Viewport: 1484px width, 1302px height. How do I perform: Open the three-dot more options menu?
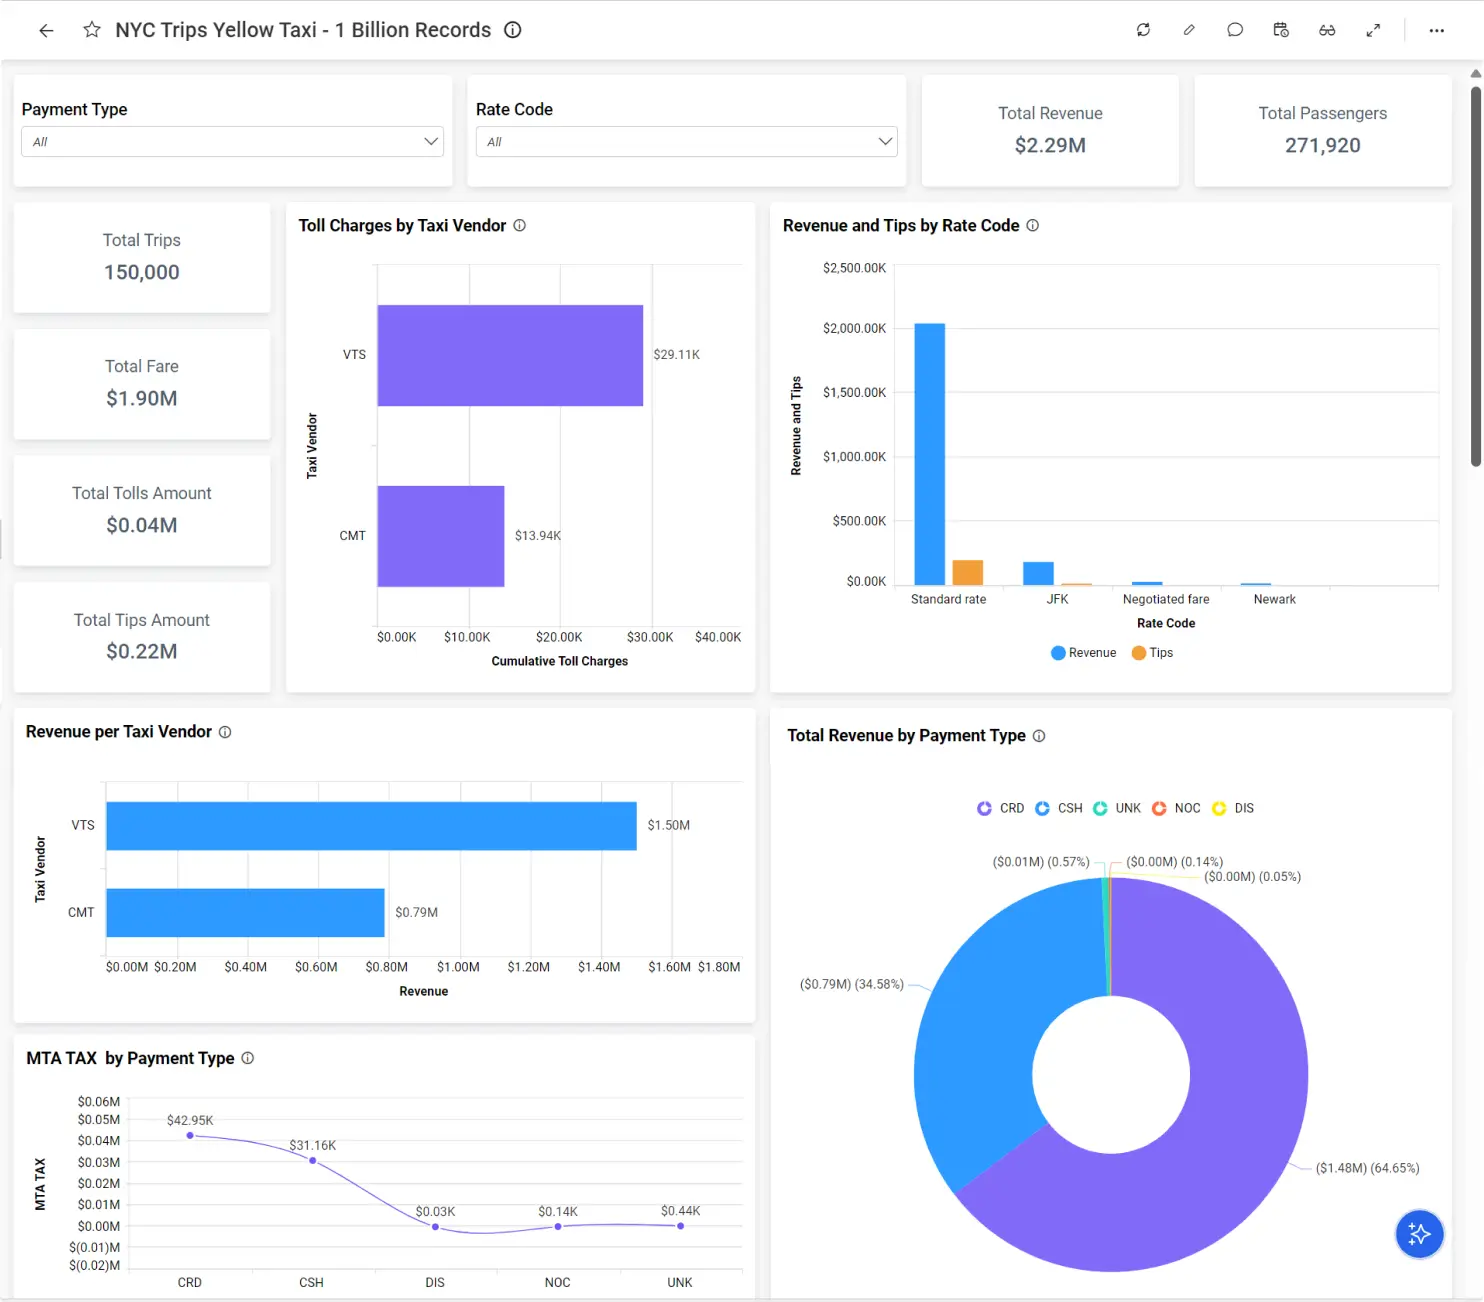(x=1436, y=30)
